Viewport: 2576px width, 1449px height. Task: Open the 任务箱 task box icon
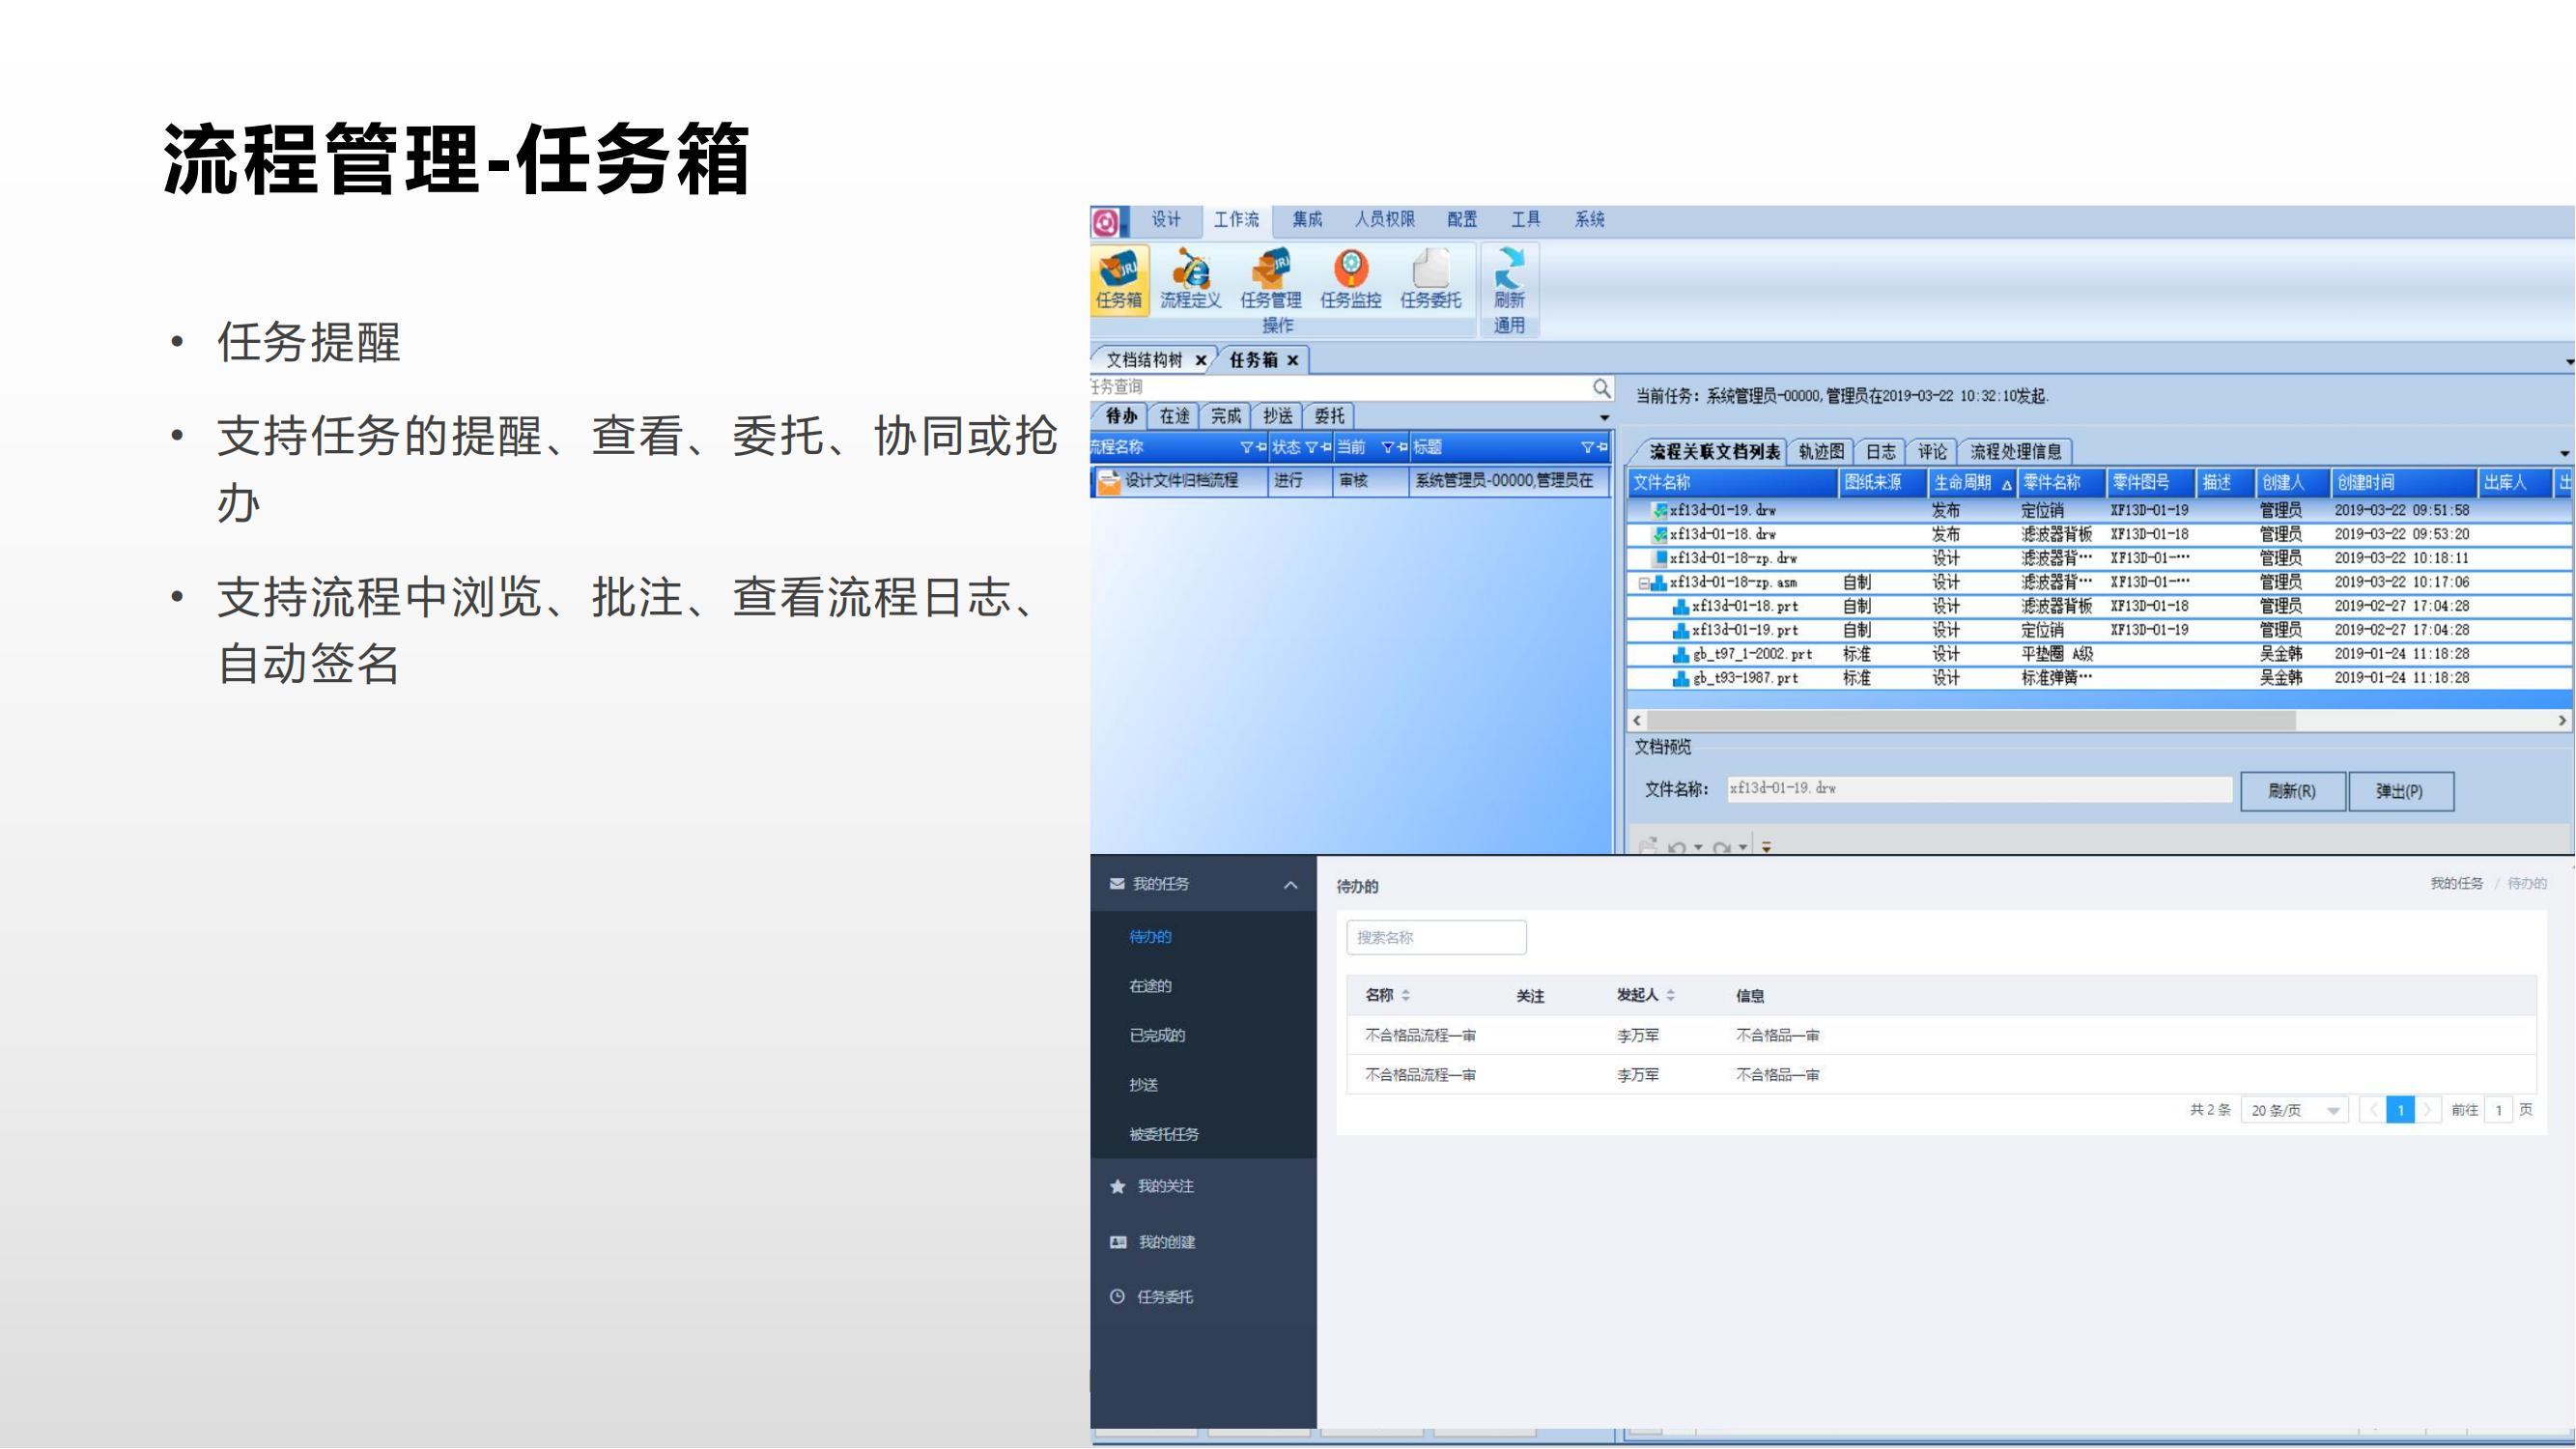tap(1118, 279)
